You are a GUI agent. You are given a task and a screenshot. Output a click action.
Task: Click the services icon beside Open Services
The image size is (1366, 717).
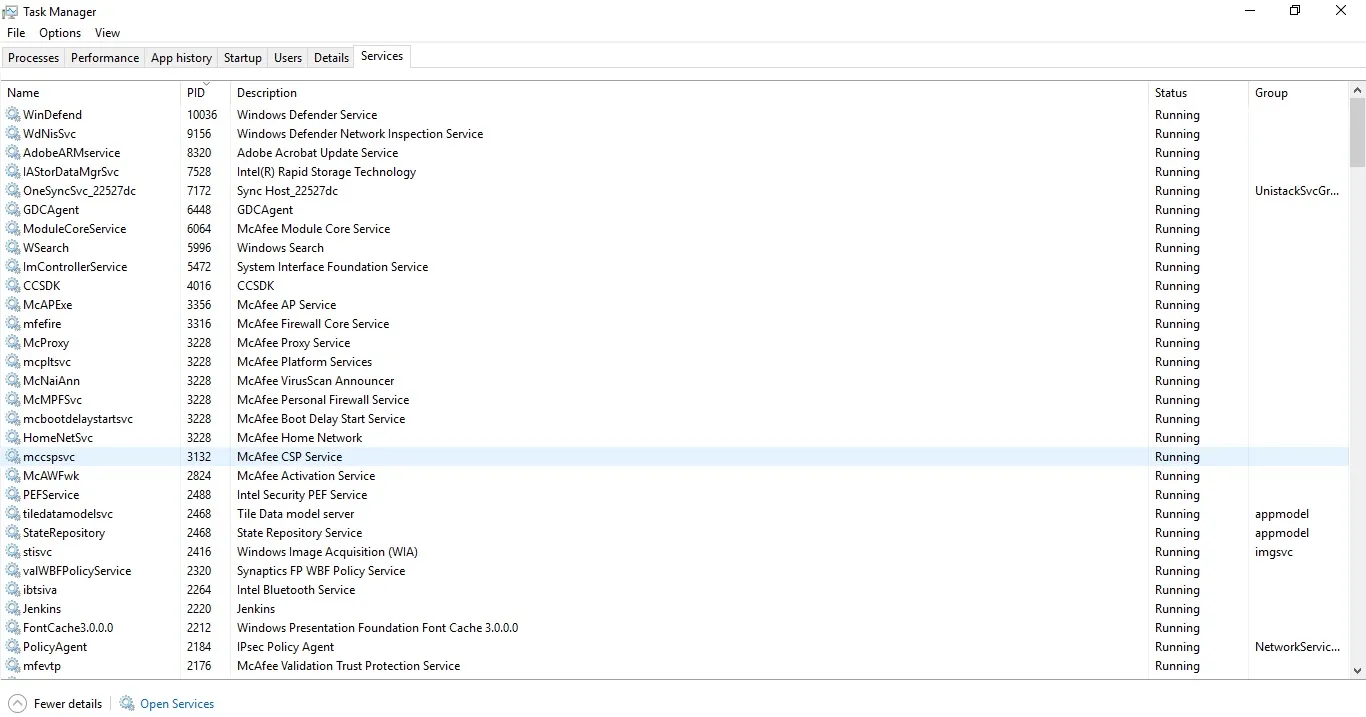coord(127,703)
